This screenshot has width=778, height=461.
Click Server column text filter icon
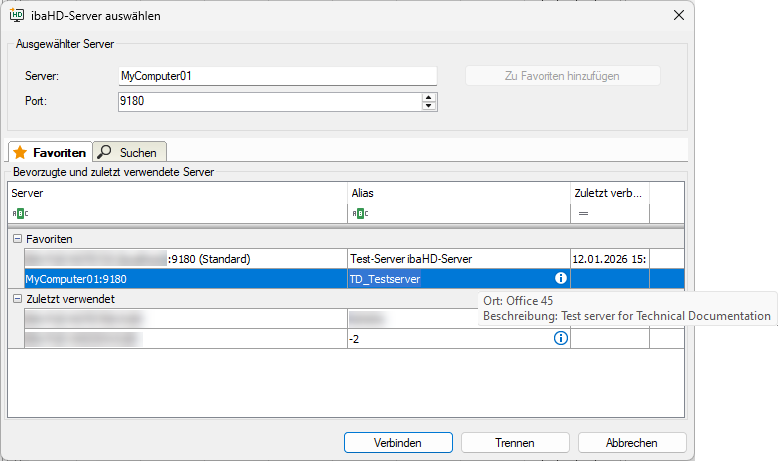coord(20,213)
